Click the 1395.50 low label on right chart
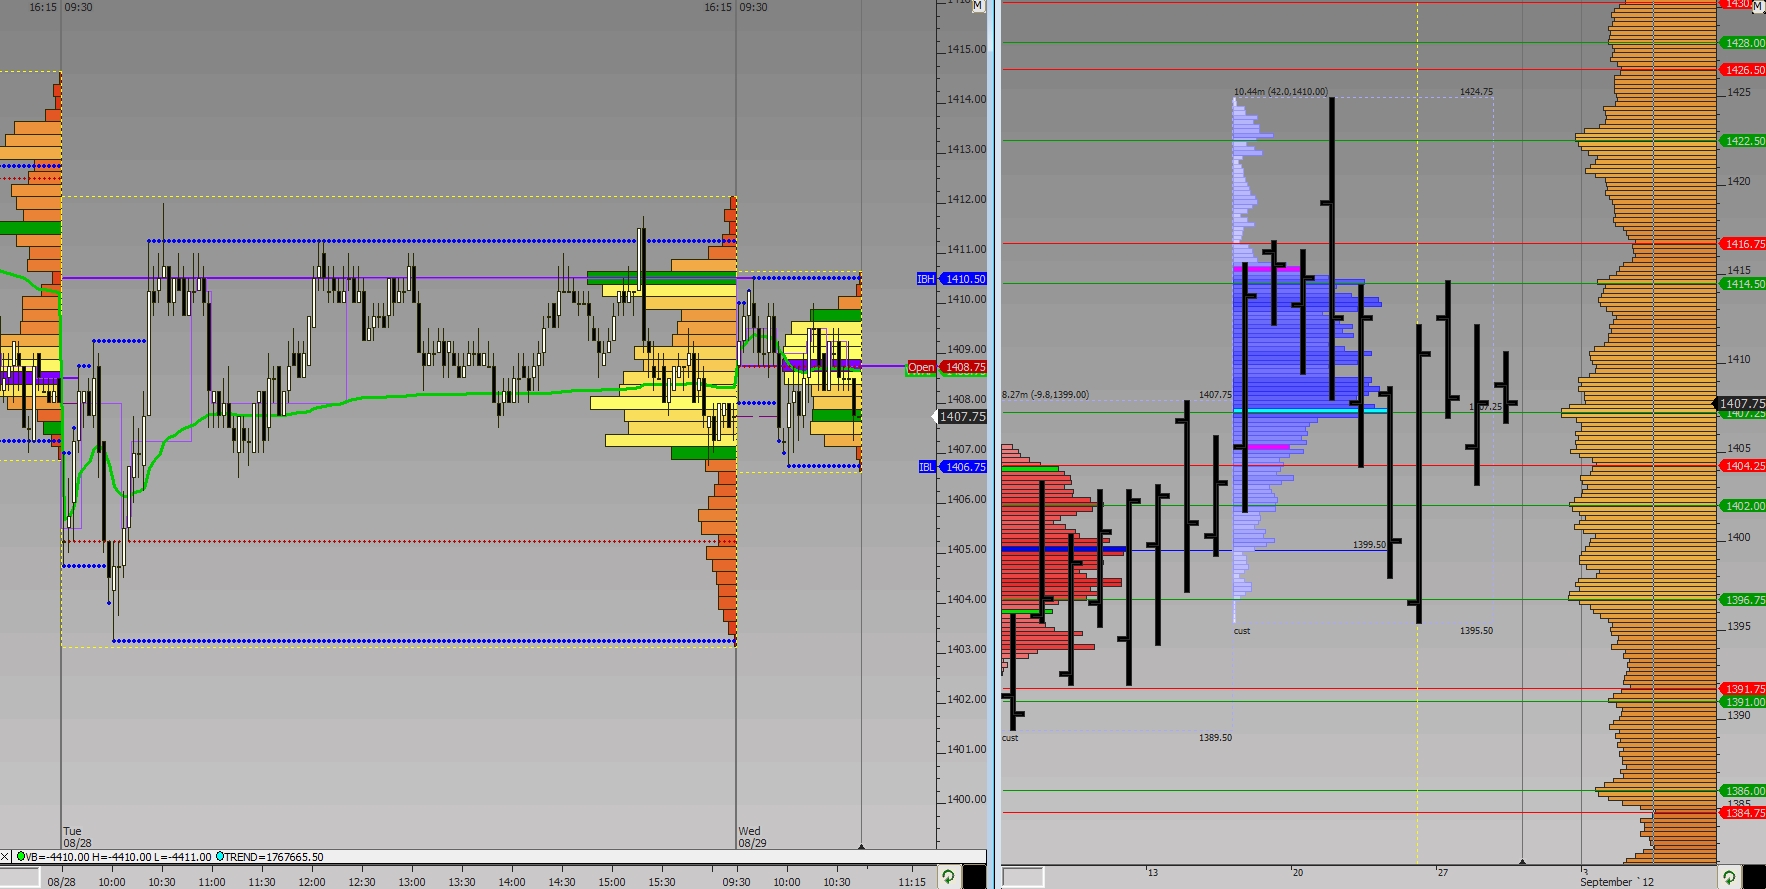Screen dimensions: 1766x889 pos(1476,631)
